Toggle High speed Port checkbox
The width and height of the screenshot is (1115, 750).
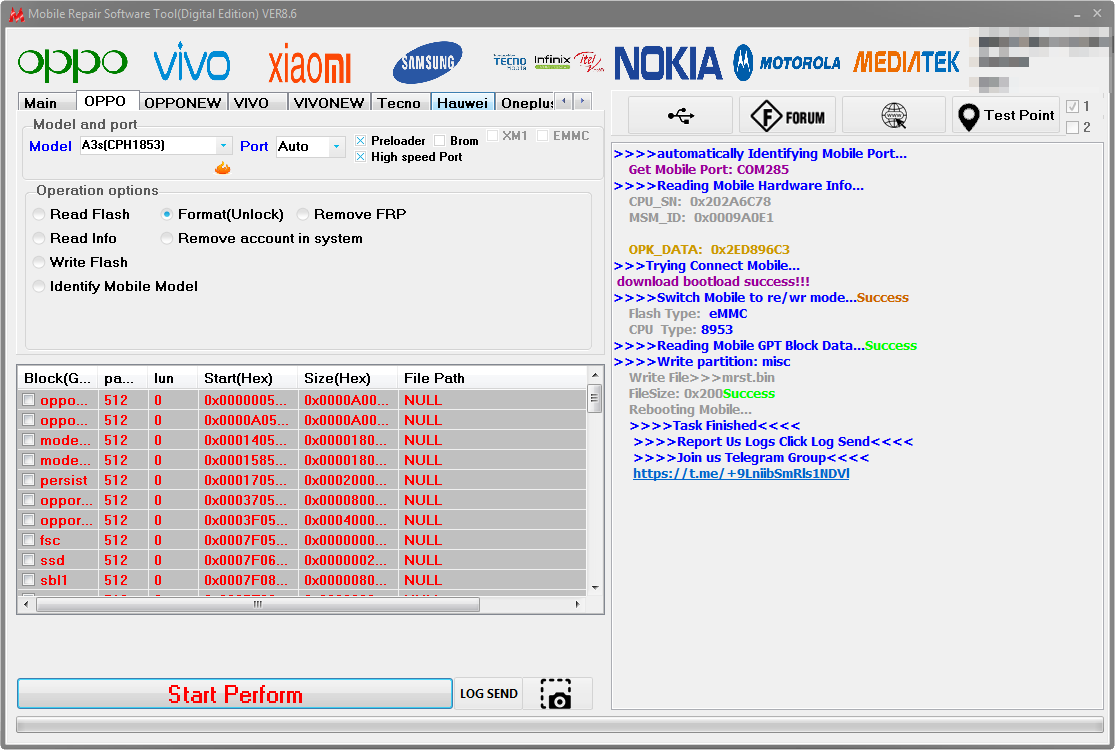point(361,157)
